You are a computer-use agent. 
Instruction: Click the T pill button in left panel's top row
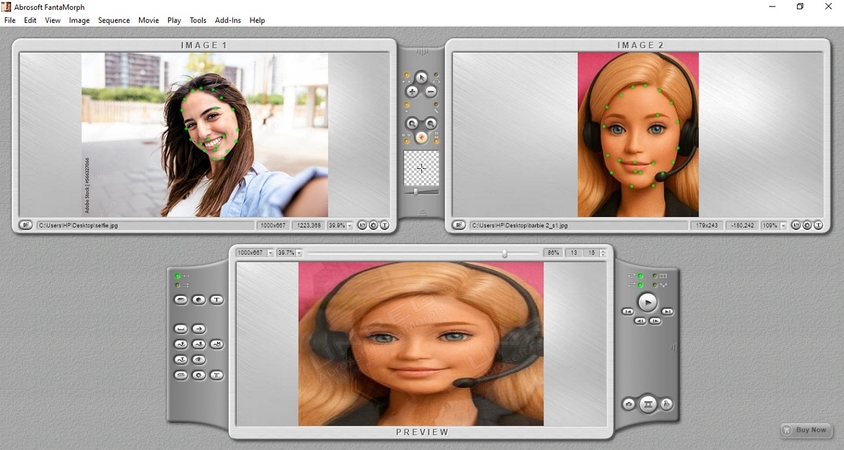tap(216, 300)
